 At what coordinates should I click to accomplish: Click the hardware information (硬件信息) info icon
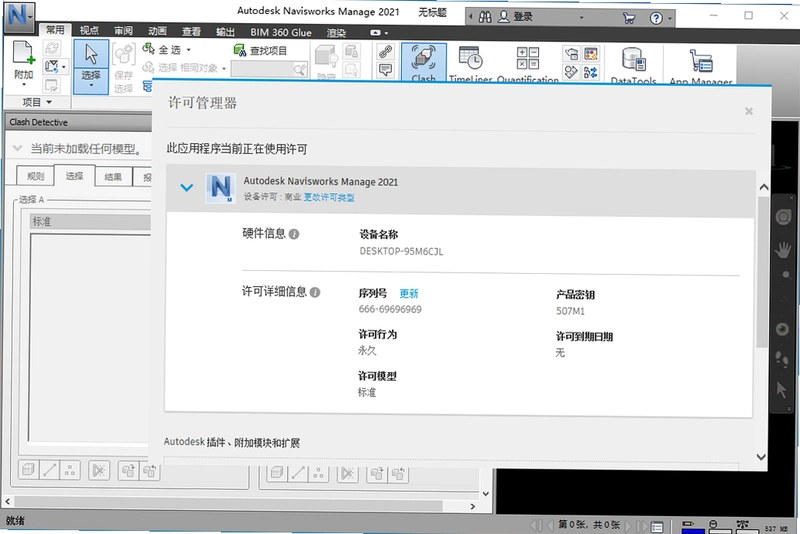click(x=294, y=234)
